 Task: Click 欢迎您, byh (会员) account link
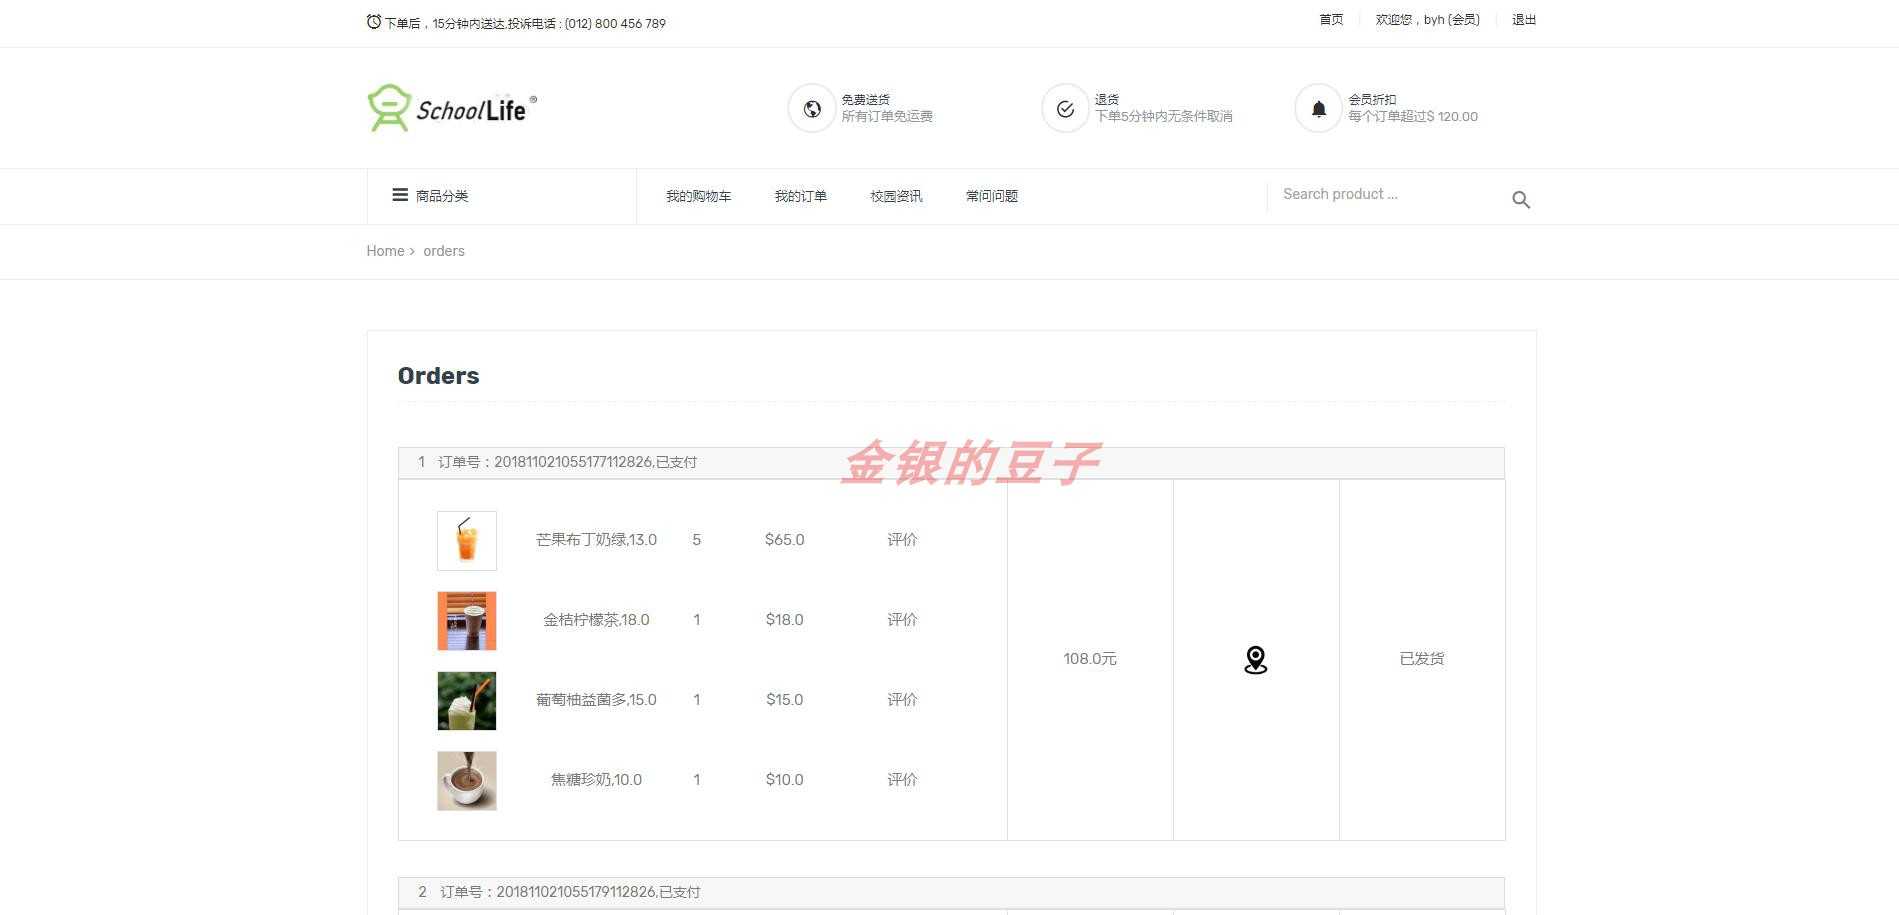coord(1428,20)
